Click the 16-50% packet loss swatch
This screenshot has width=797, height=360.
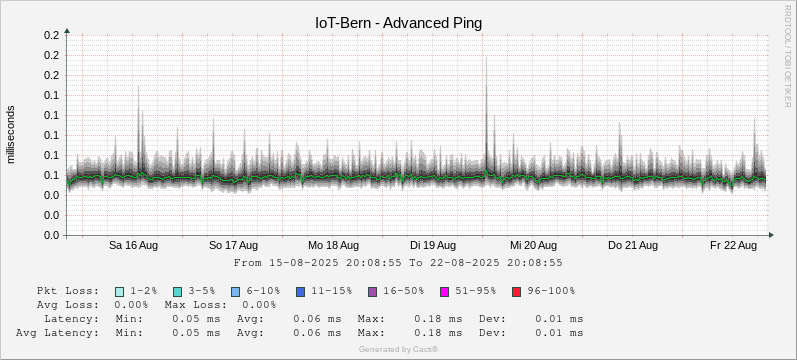373,292
